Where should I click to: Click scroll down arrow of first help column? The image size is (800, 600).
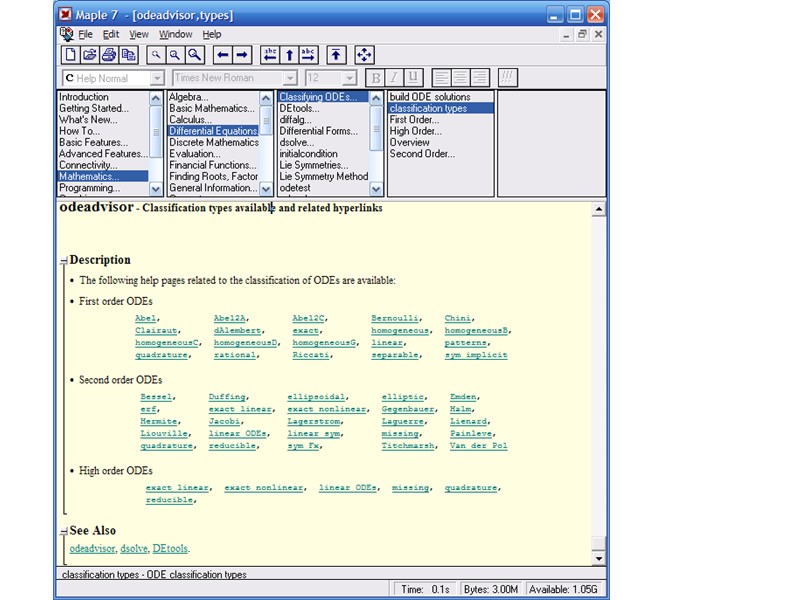(x=156, y=189)
